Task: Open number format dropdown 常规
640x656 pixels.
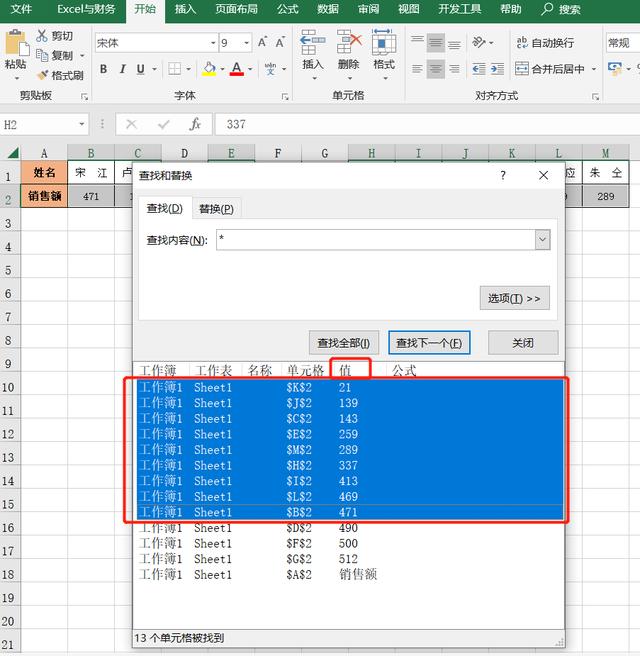Action: (x=623, y=43)
